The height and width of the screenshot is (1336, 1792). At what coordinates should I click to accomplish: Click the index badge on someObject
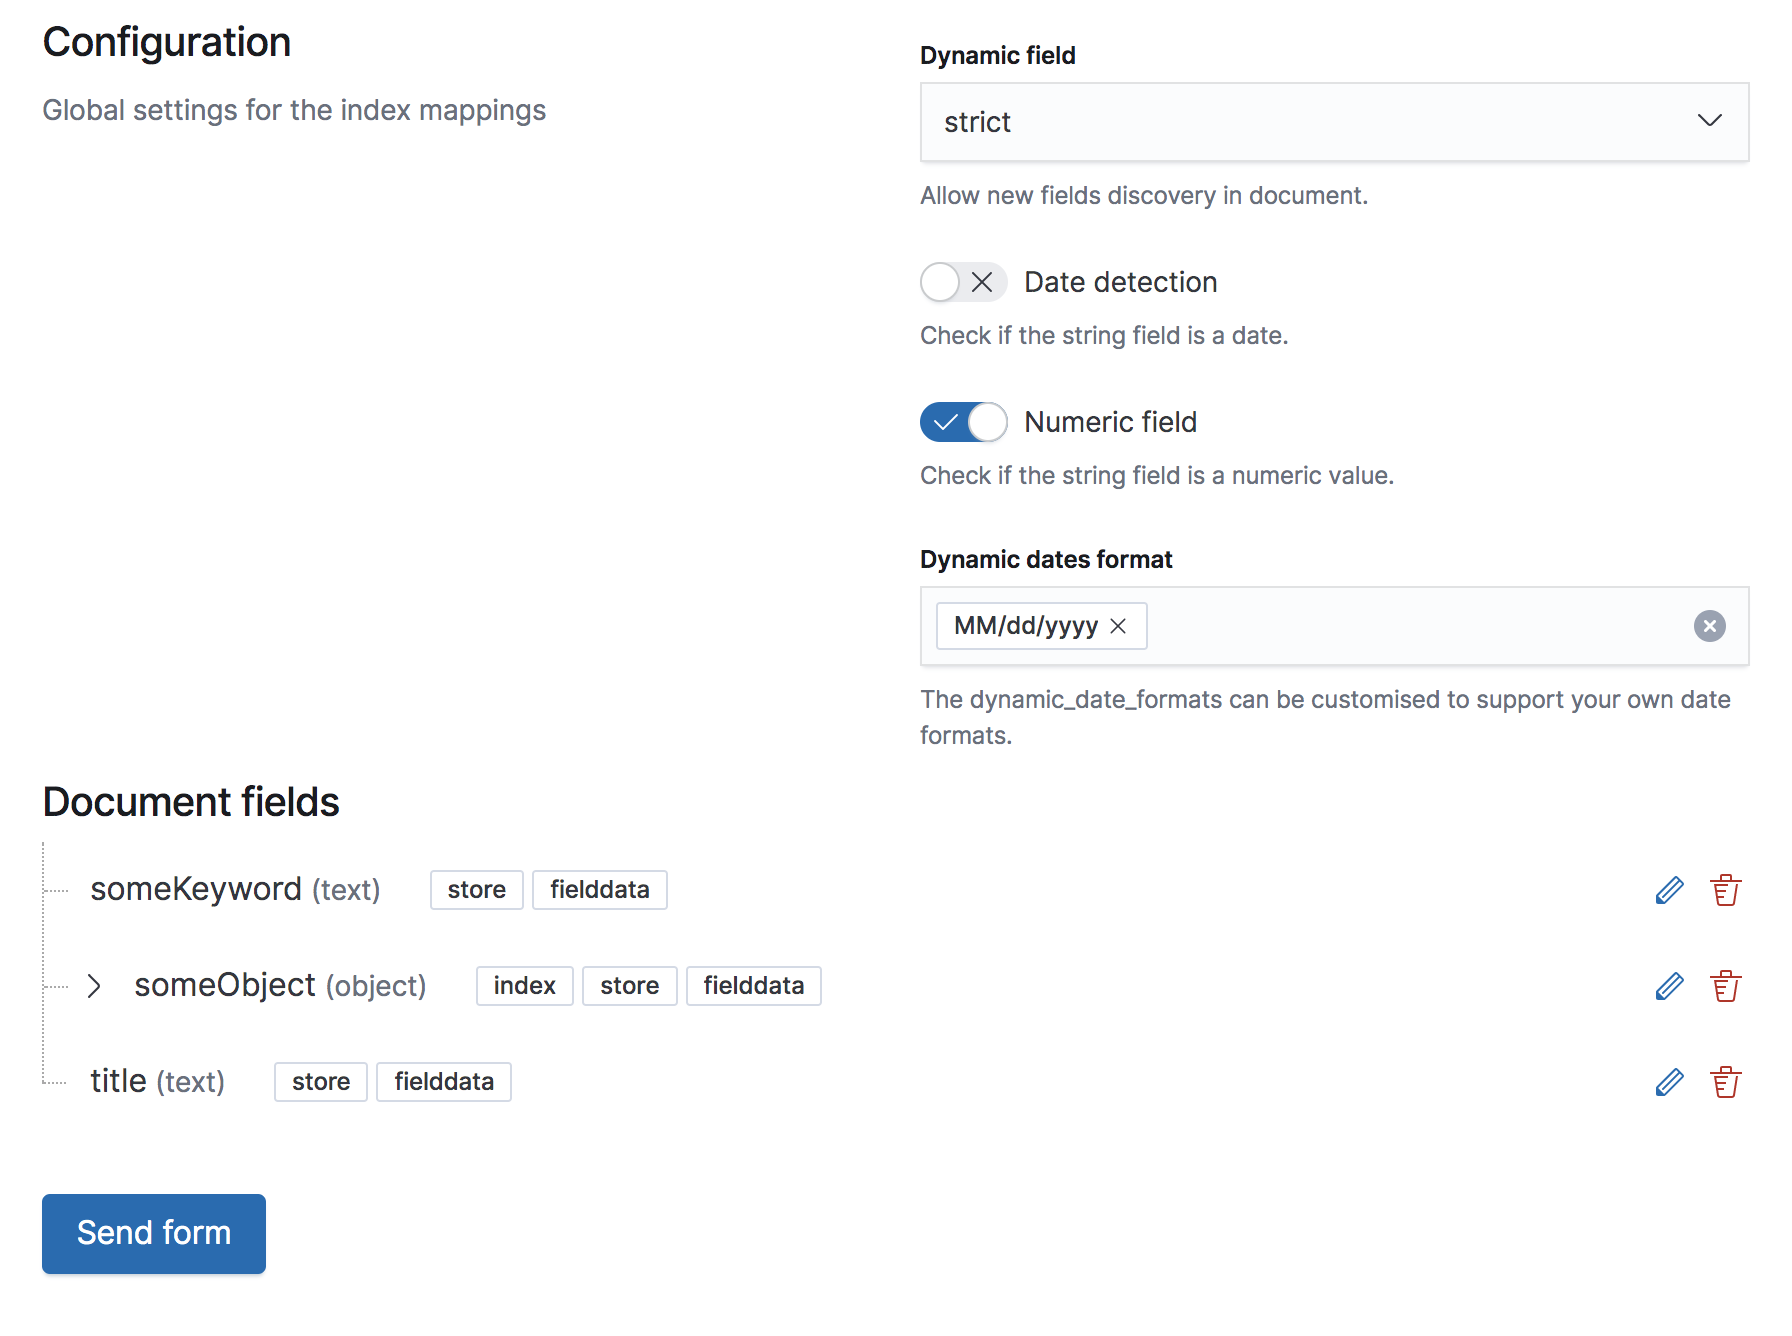tap(524, 986)
